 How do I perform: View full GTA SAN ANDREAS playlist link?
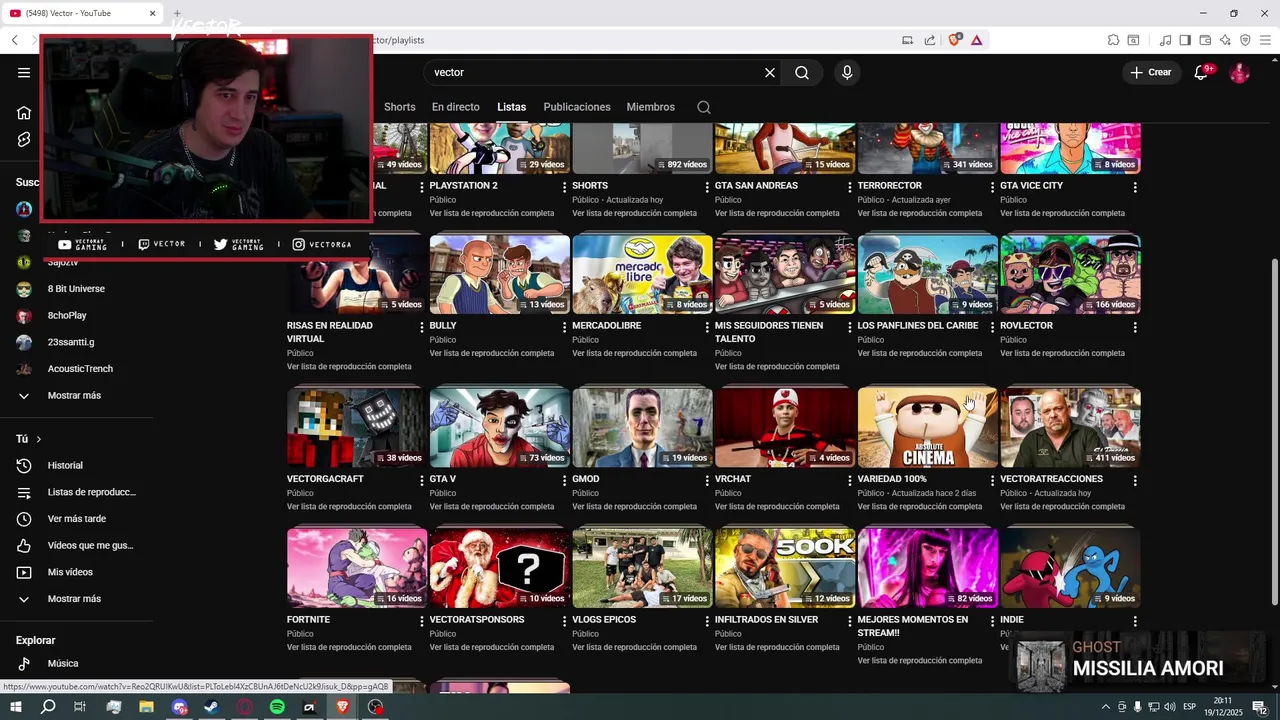777,213
